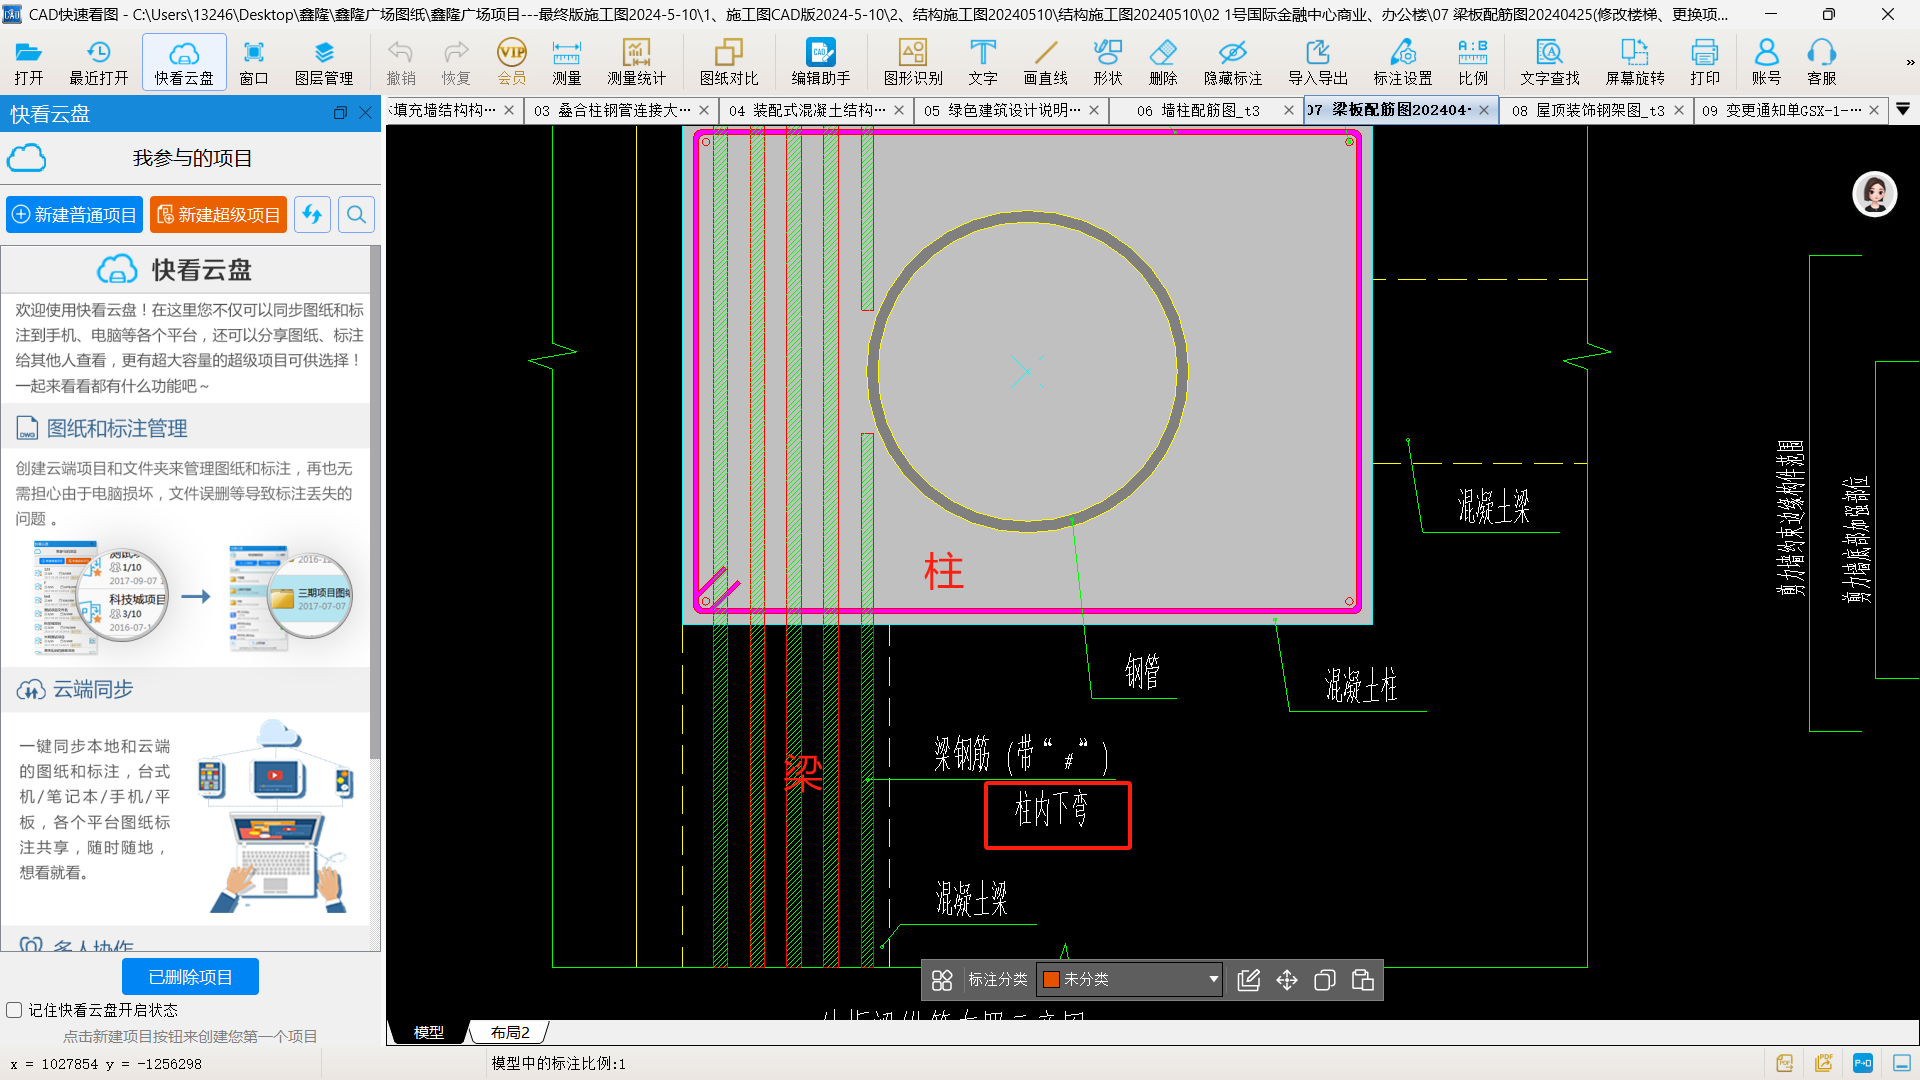Open the 编辑助手 edit assistant

click(x=821, y=62)
